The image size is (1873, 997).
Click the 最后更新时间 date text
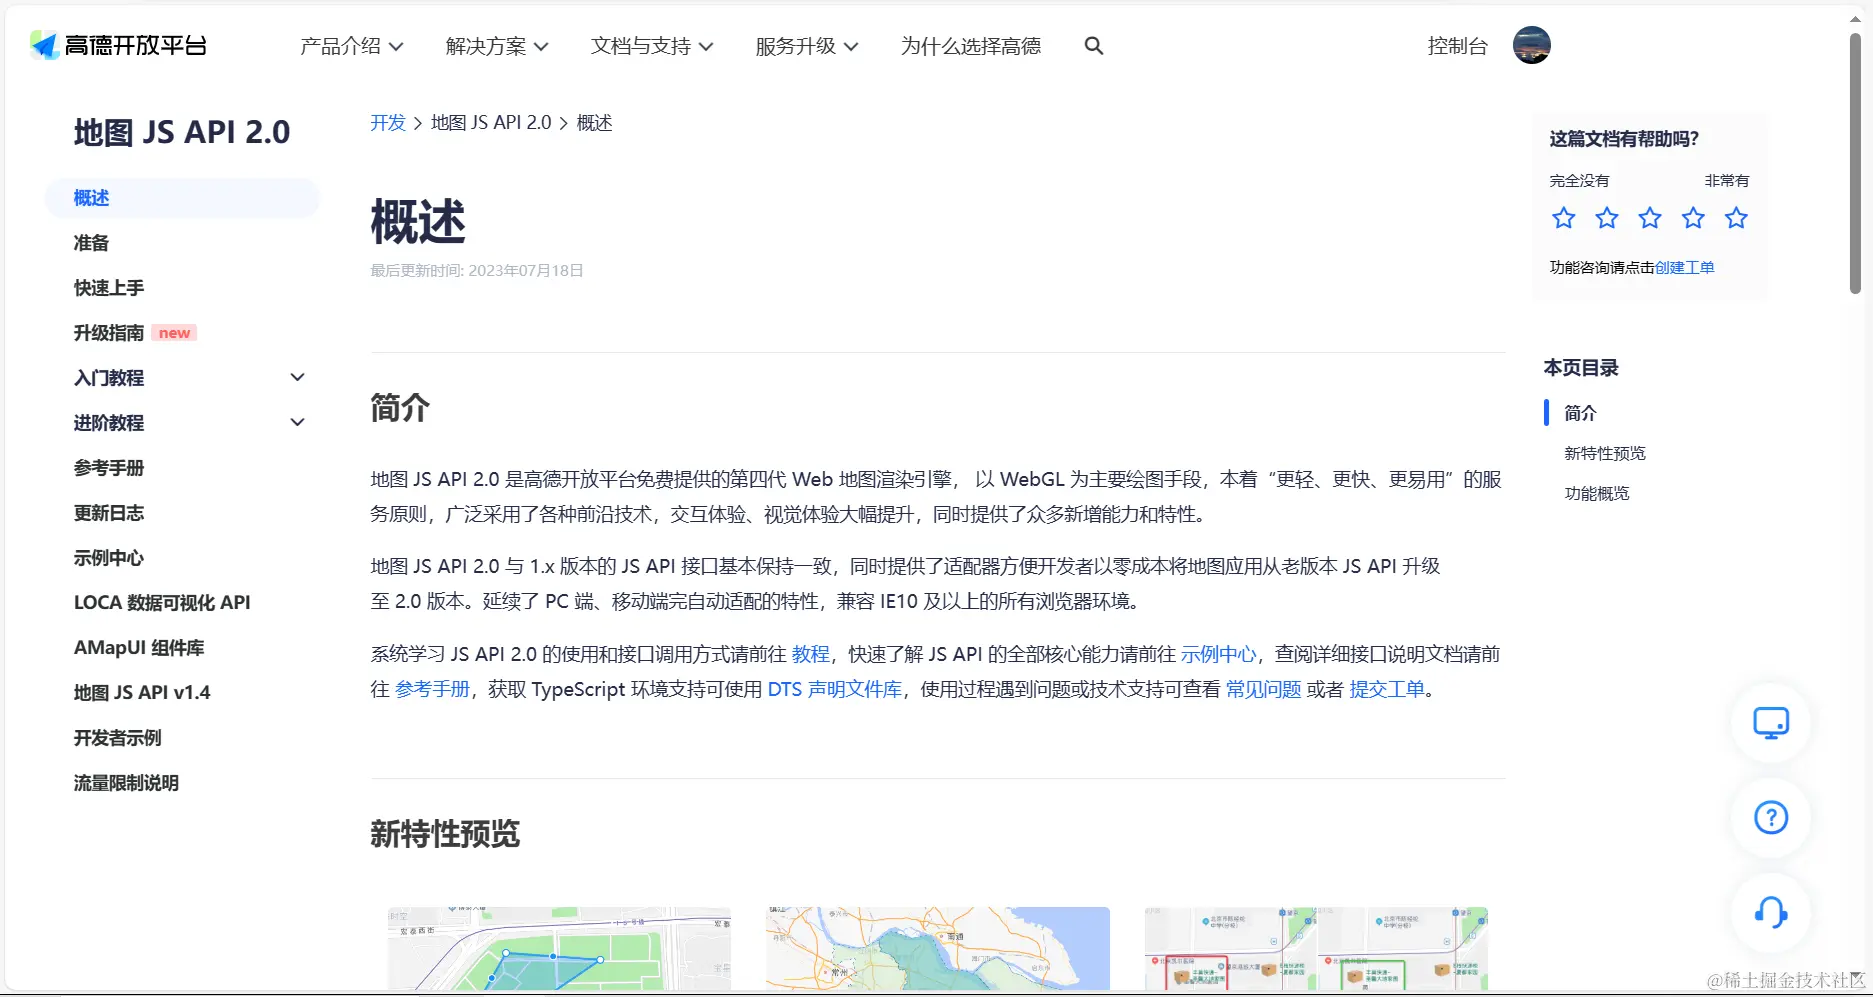click(477, 271)
